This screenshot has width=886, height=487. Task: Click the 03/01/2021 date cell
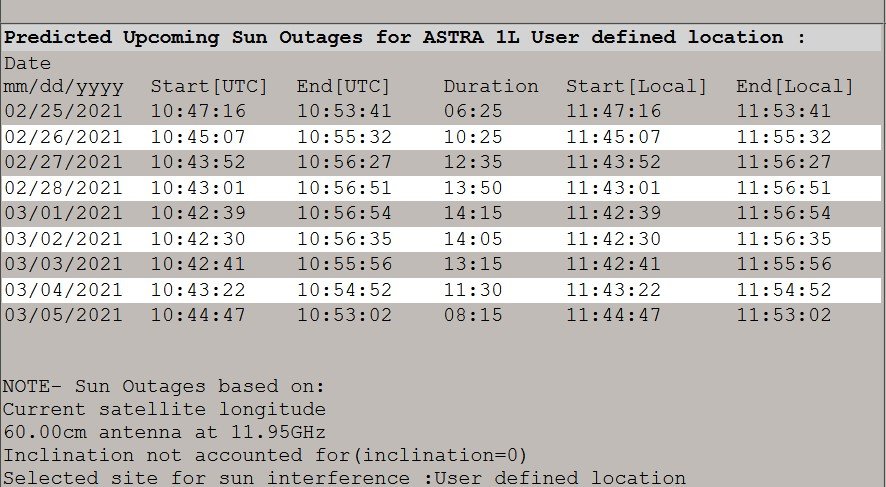pyautogui.click(x=63, y=213)
